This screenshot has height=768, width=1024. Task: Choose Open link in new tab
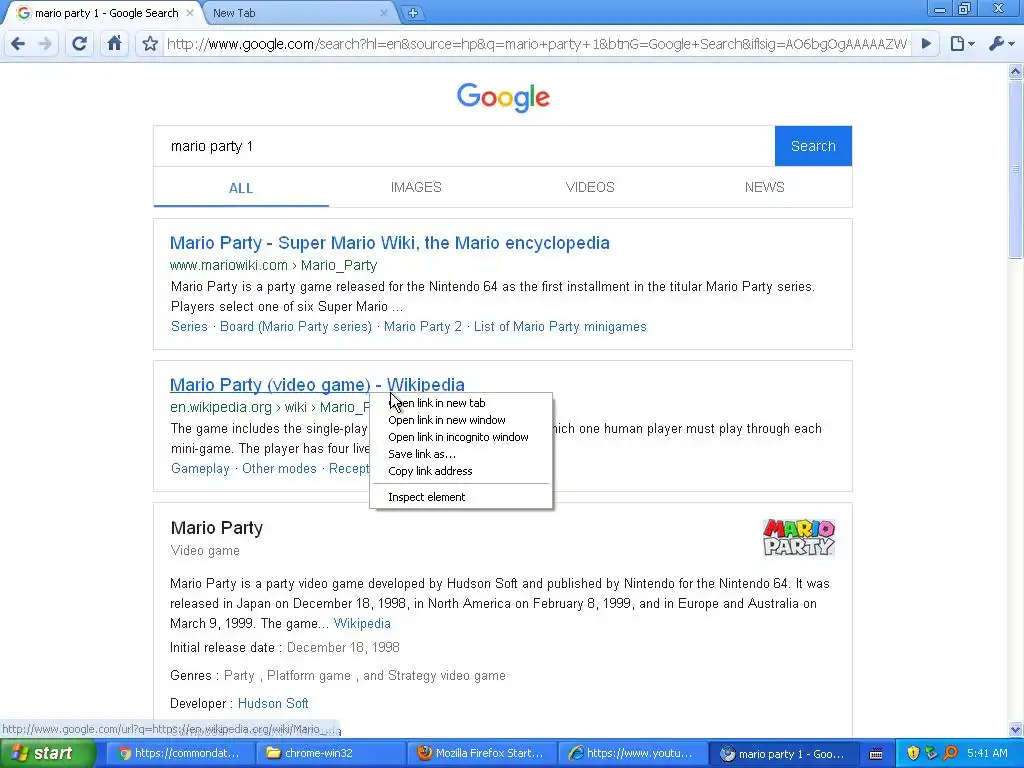tap(461, 403)
